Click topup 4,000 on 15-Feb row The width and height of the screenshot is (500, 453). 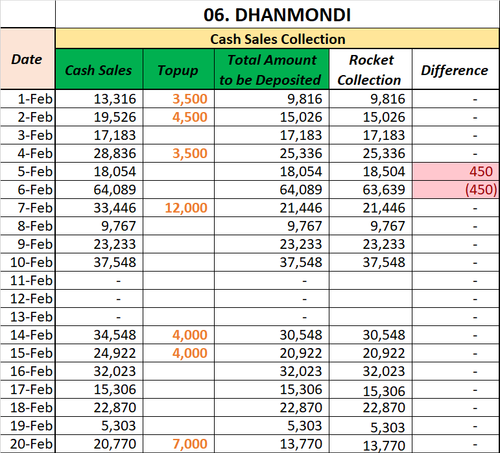(179, 353)
